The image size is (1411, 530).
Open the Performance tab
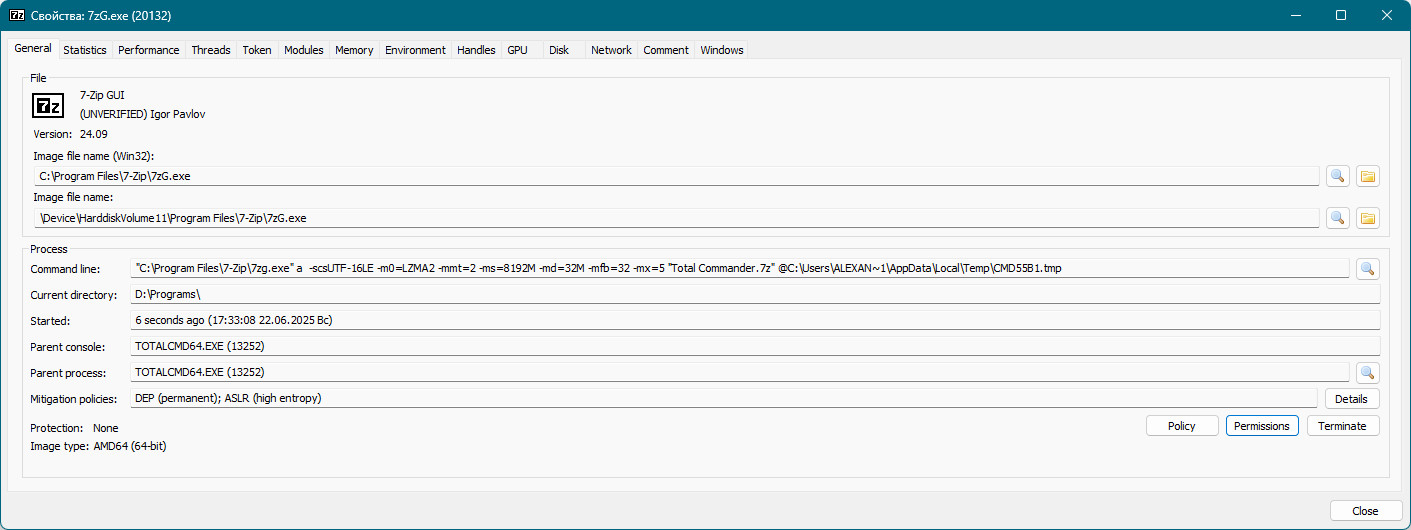[x=149, y=50]
